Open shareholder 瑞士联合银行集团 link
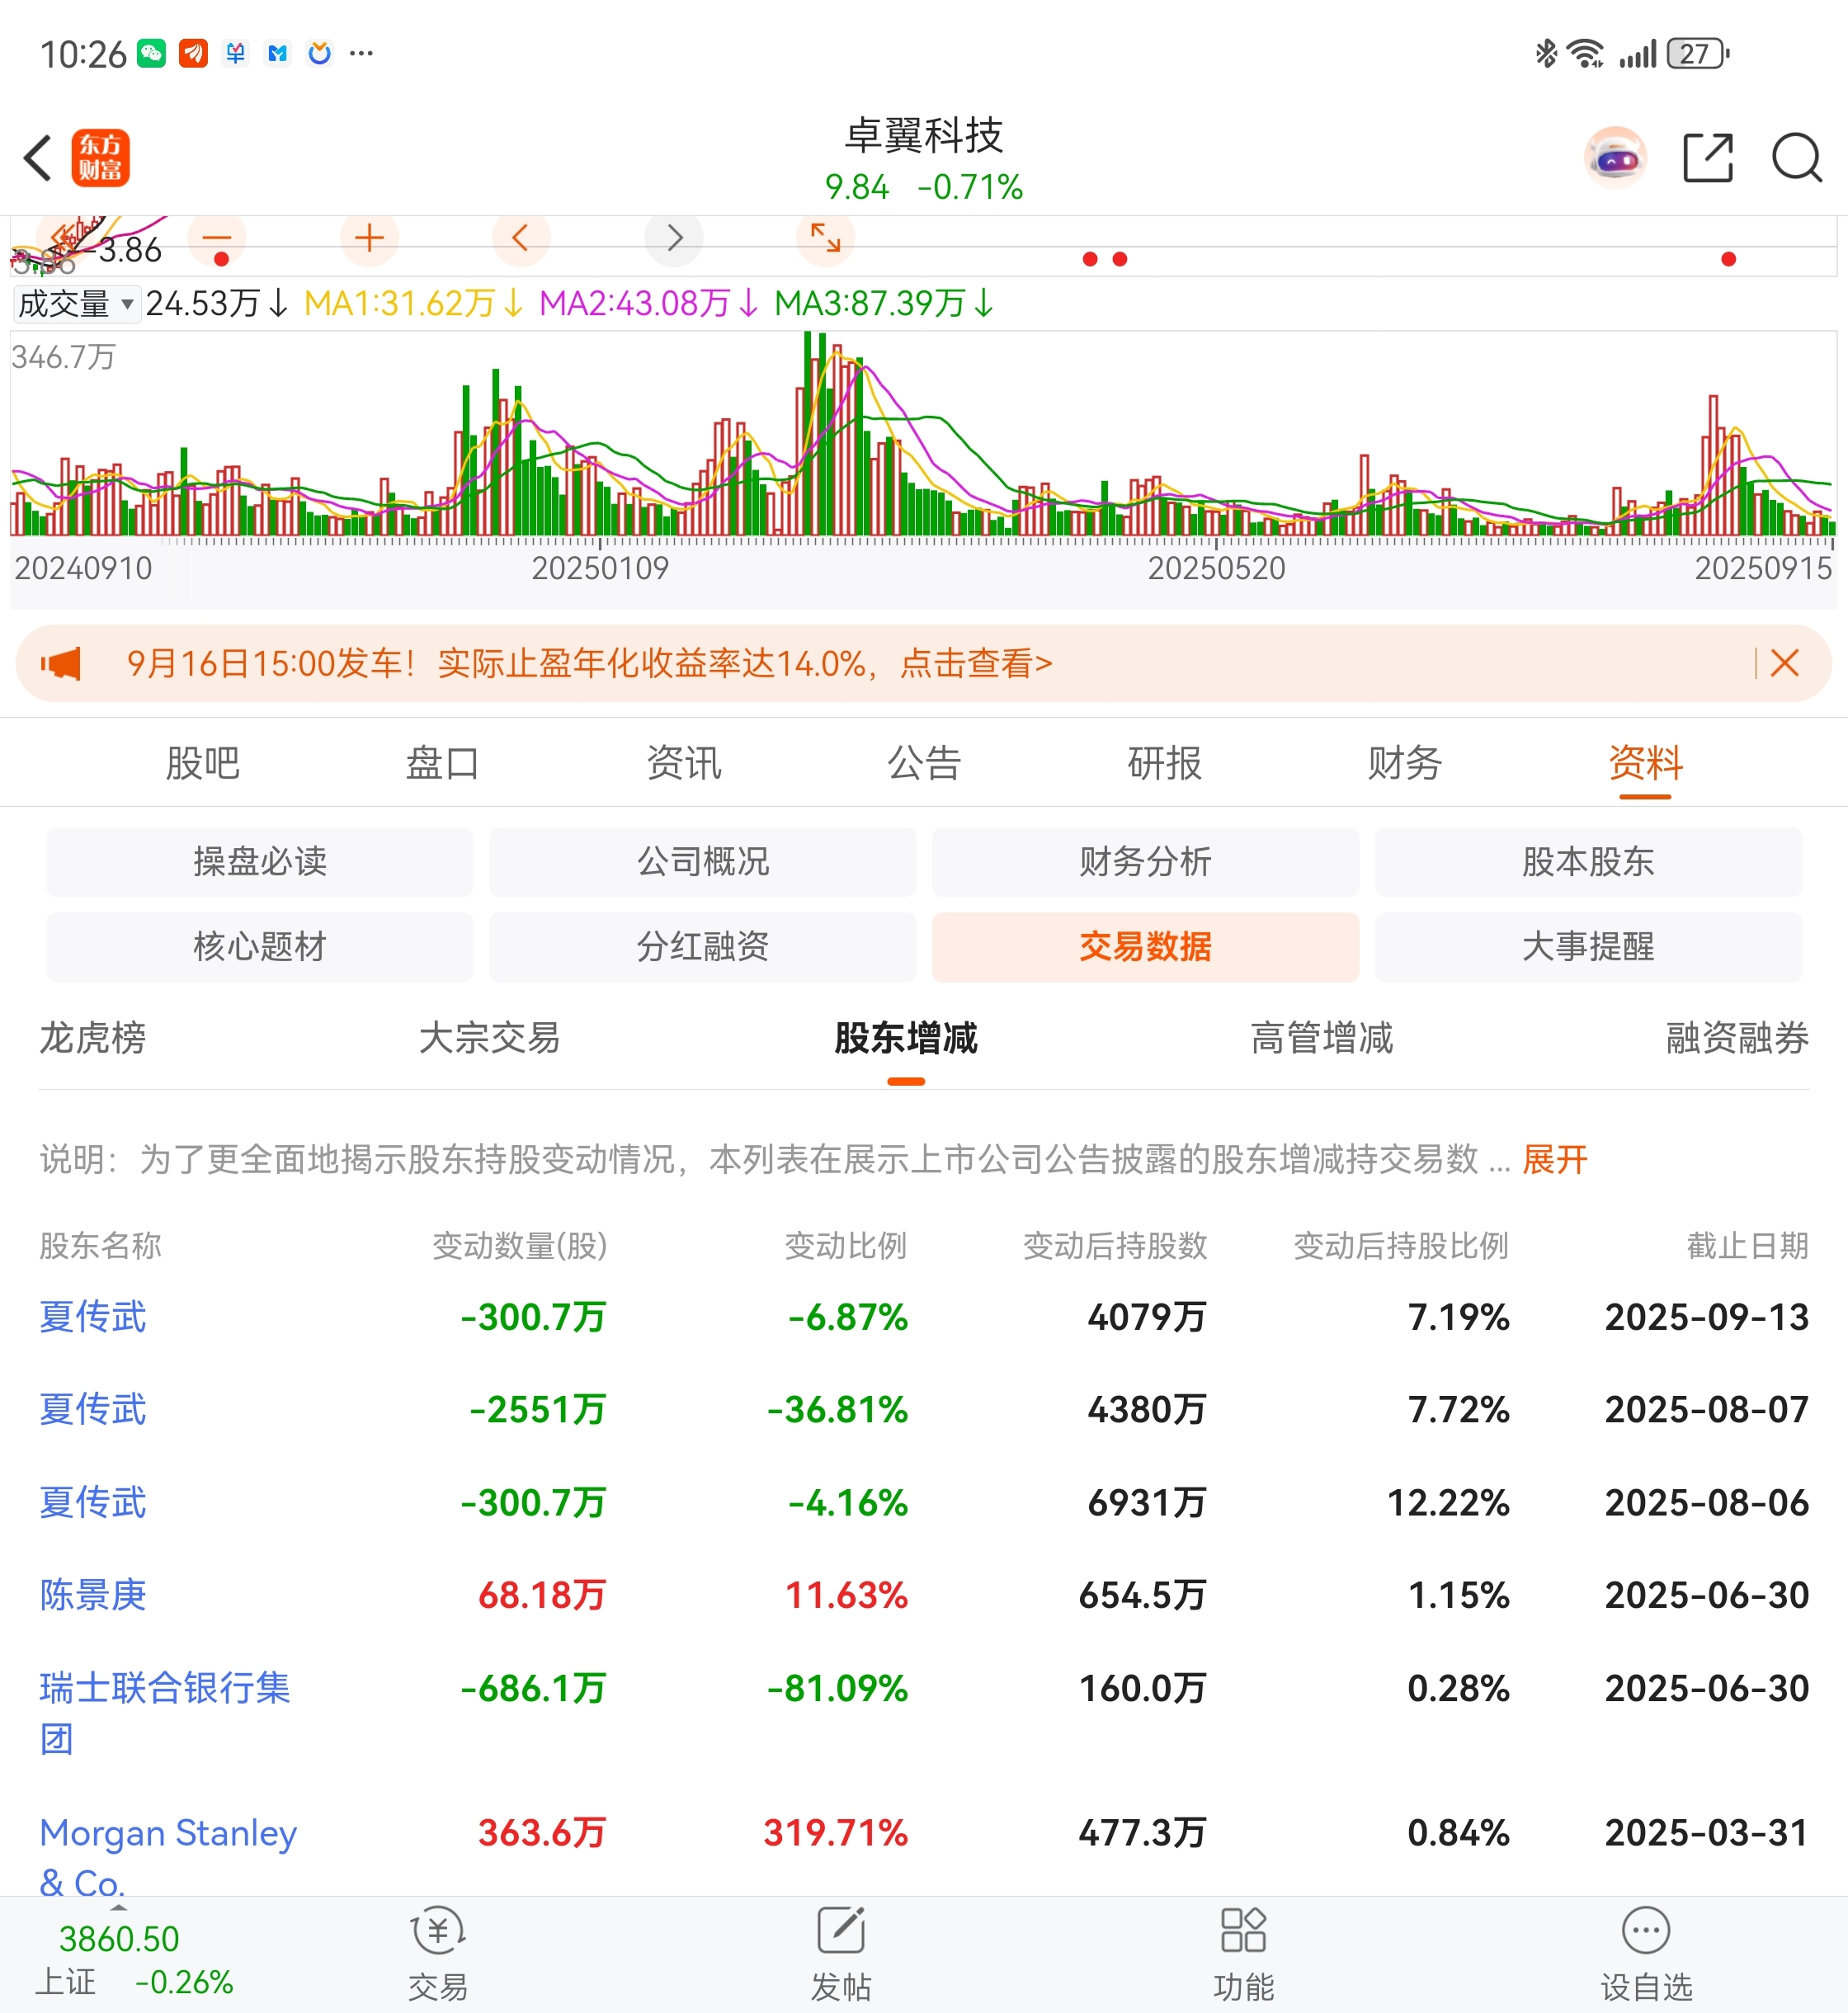Image resolution: width=1848 pixels, height=2013 pixels. (165, 1713)
